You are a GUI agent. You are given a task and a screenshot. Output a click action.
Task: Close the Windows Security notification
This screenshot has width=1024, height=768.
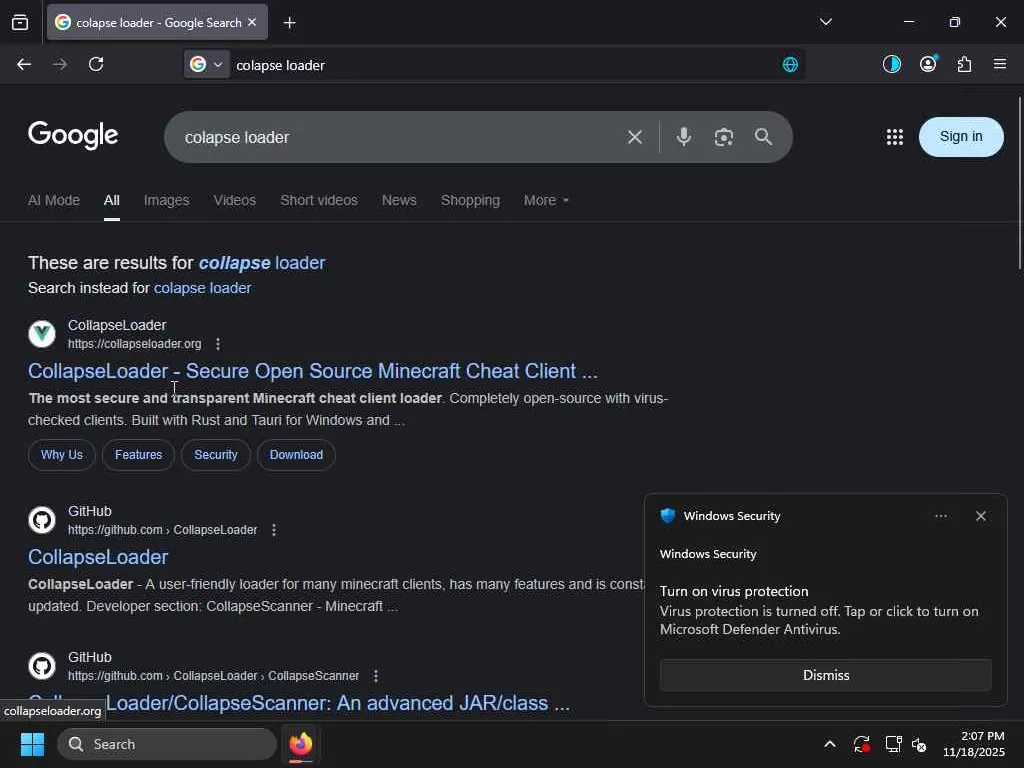(x=981, y=516)
